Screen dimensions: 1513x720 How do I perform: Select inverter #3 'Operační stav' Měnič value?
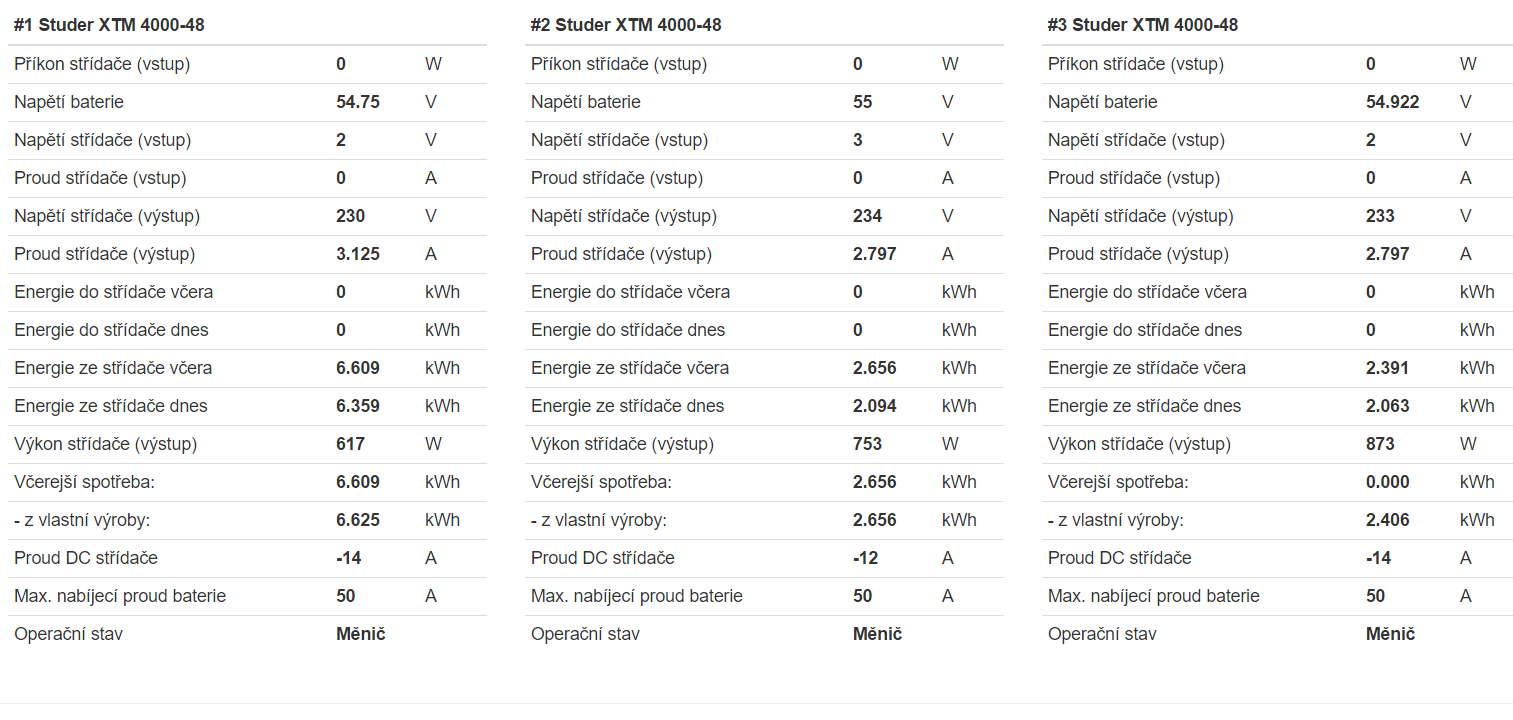point(1391,634)
